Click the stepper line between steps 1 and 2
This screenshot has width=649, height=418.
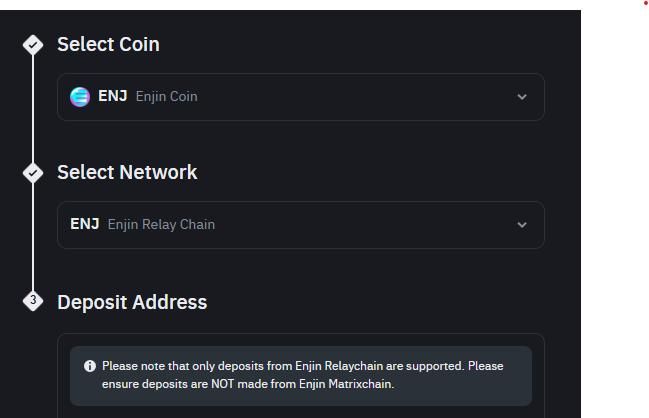click(33, 110)
